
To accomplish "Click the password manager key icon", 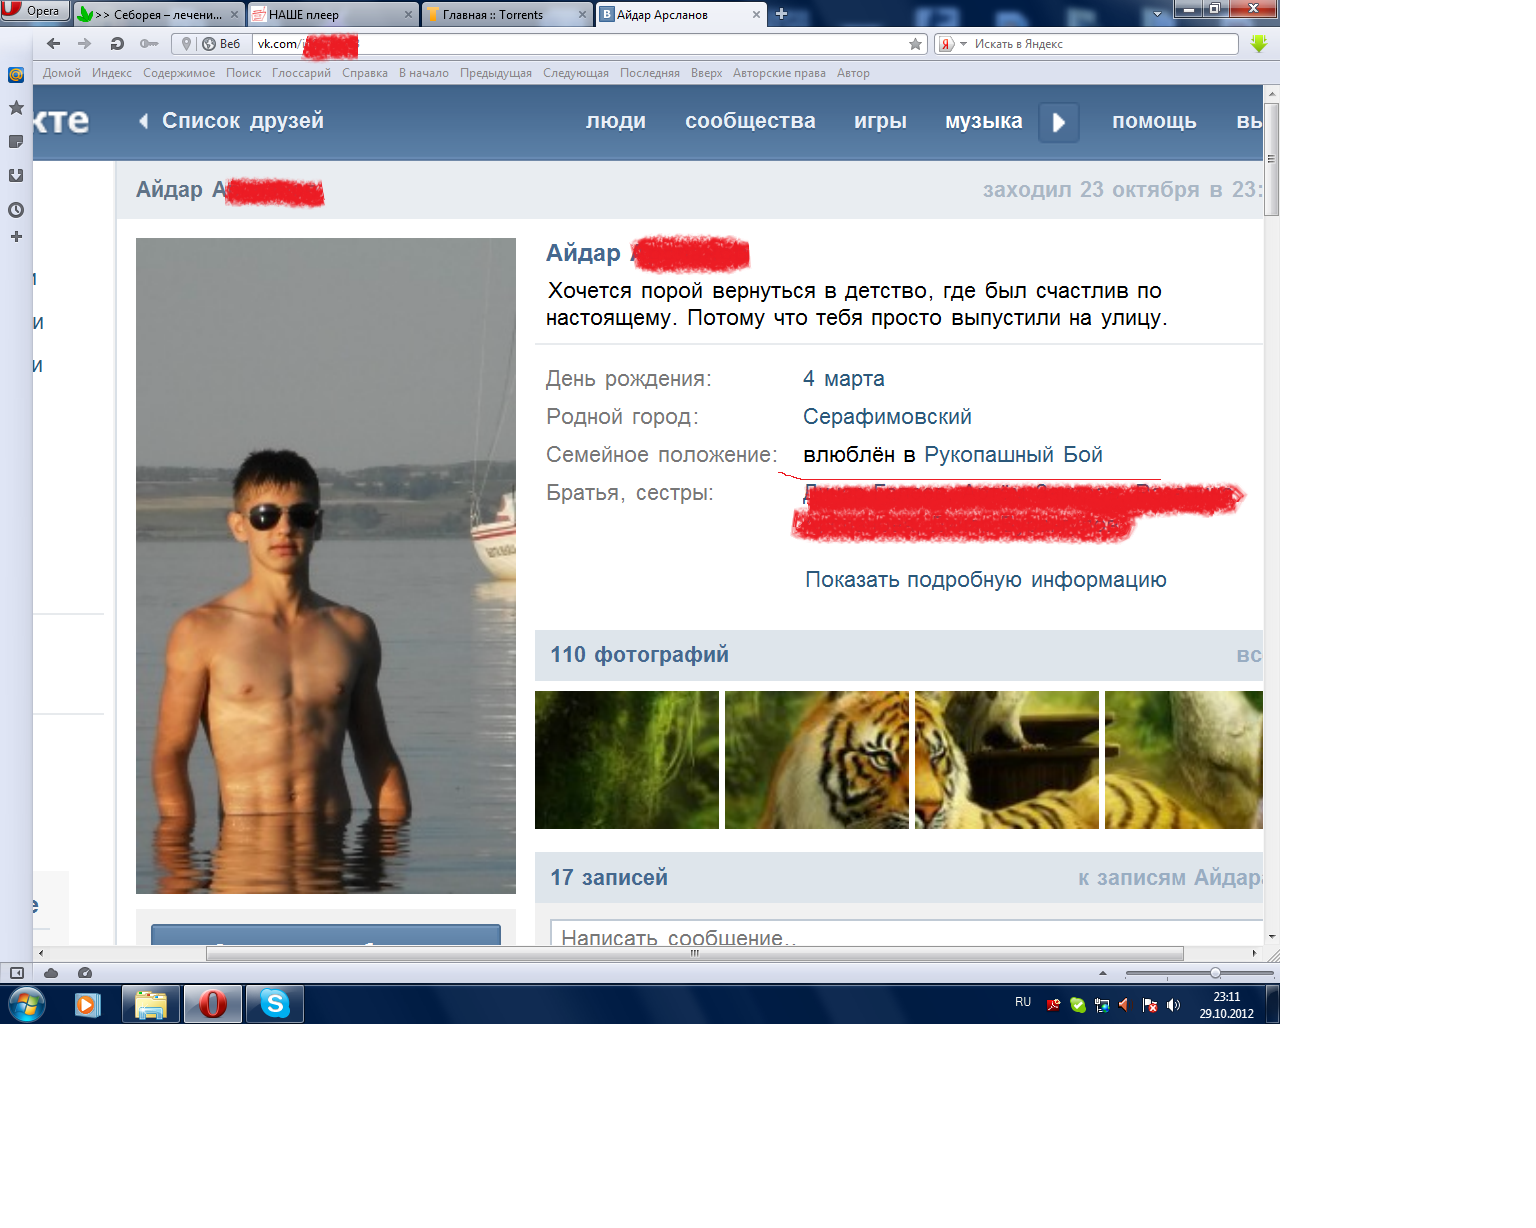I will pyautogui.click(x=149, y=44).
